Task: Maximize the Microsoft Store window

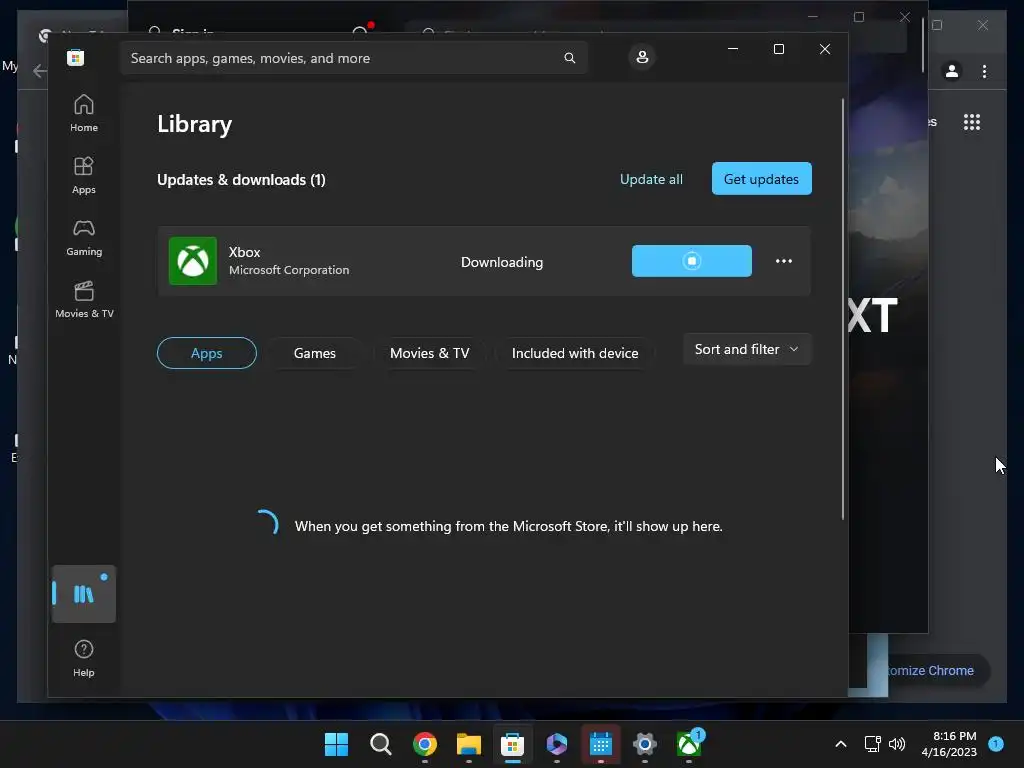Action: point(778,49)
